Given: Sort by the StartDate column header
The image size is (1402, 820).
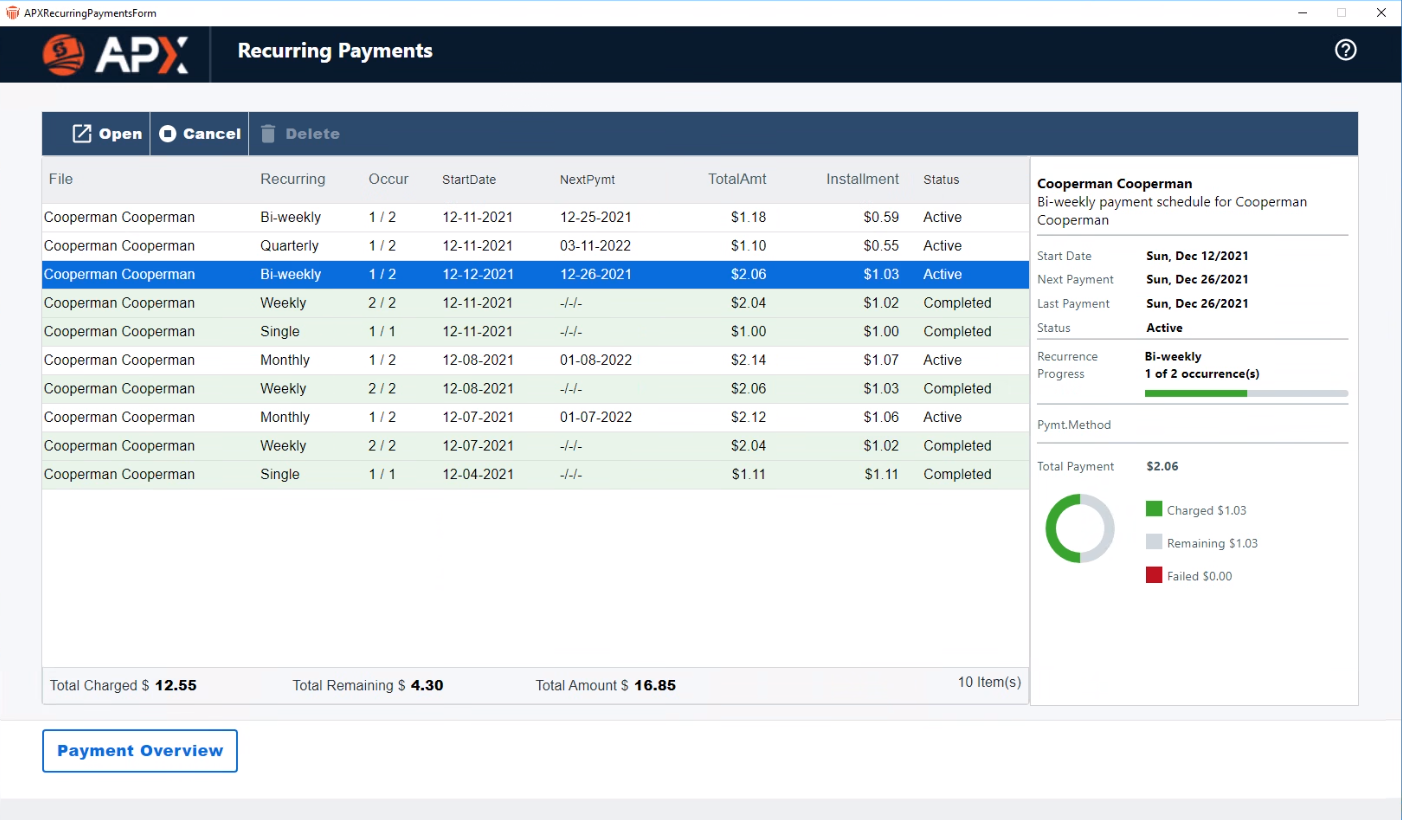Looking at the screenshot, I should pos(469,180).
